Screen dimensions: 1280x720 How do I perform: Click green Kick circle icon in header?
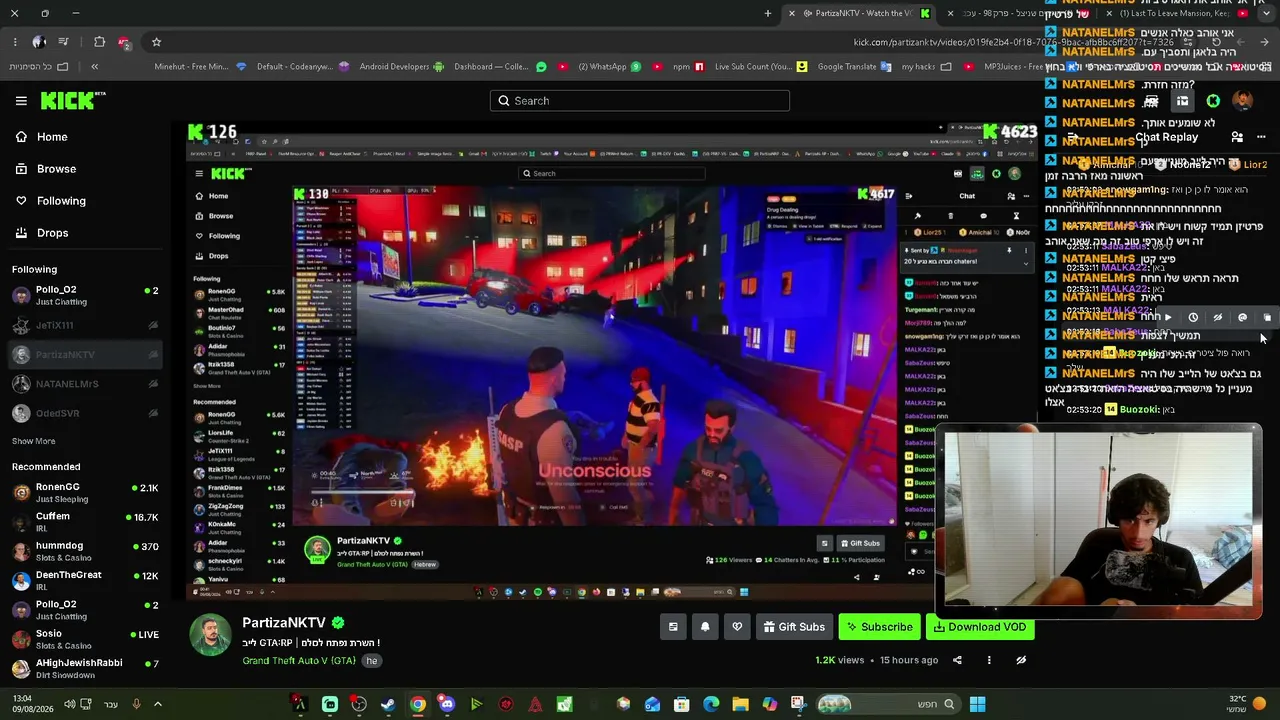pyautogui.click(x=1213, y=101)
